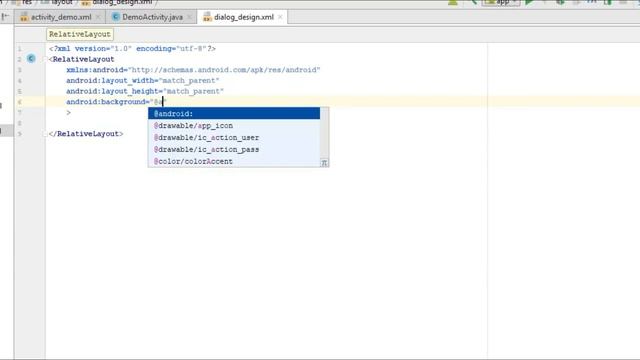This screenshot has width=640, height=360.
Task: Choose @color/colorAccent suggestion
Action: [234, 161]
